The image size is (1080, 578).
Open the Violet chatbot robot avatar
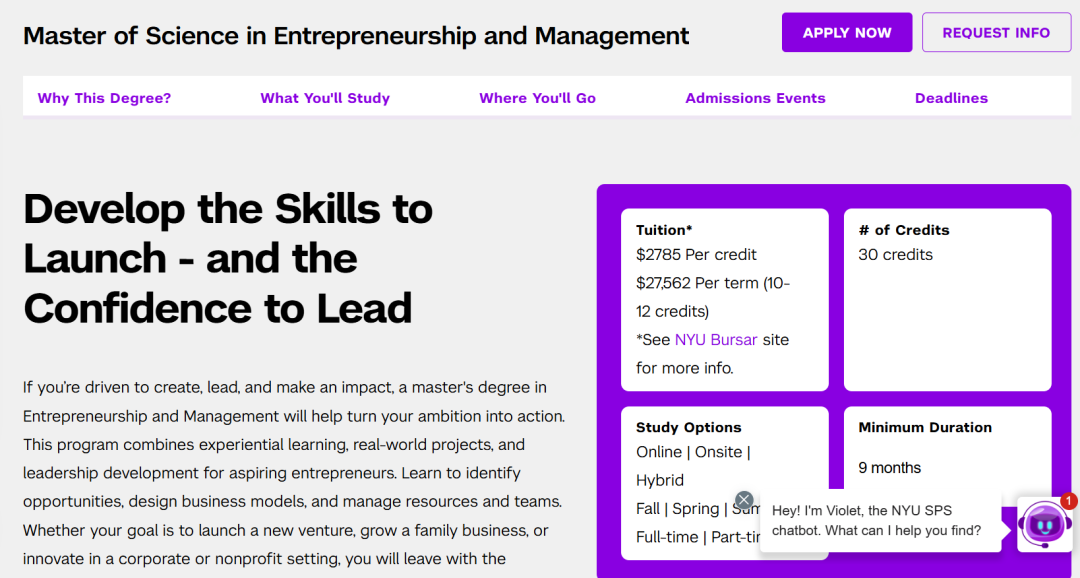pos(1044,524)
